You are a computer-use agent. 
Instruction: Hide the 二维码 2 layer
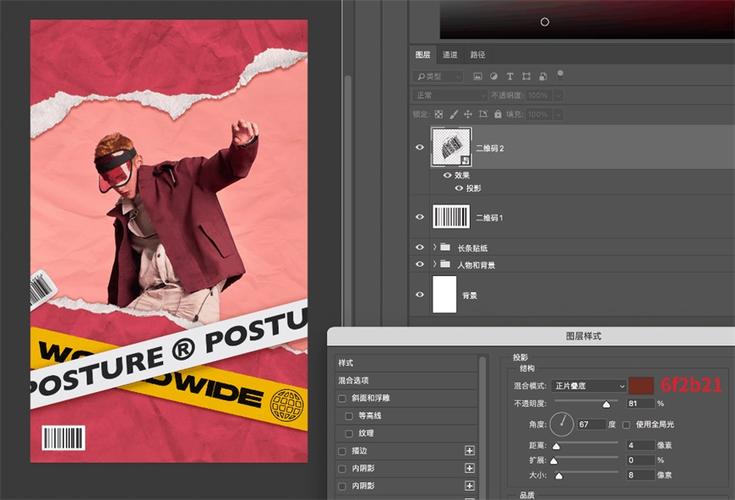[420, 147]
